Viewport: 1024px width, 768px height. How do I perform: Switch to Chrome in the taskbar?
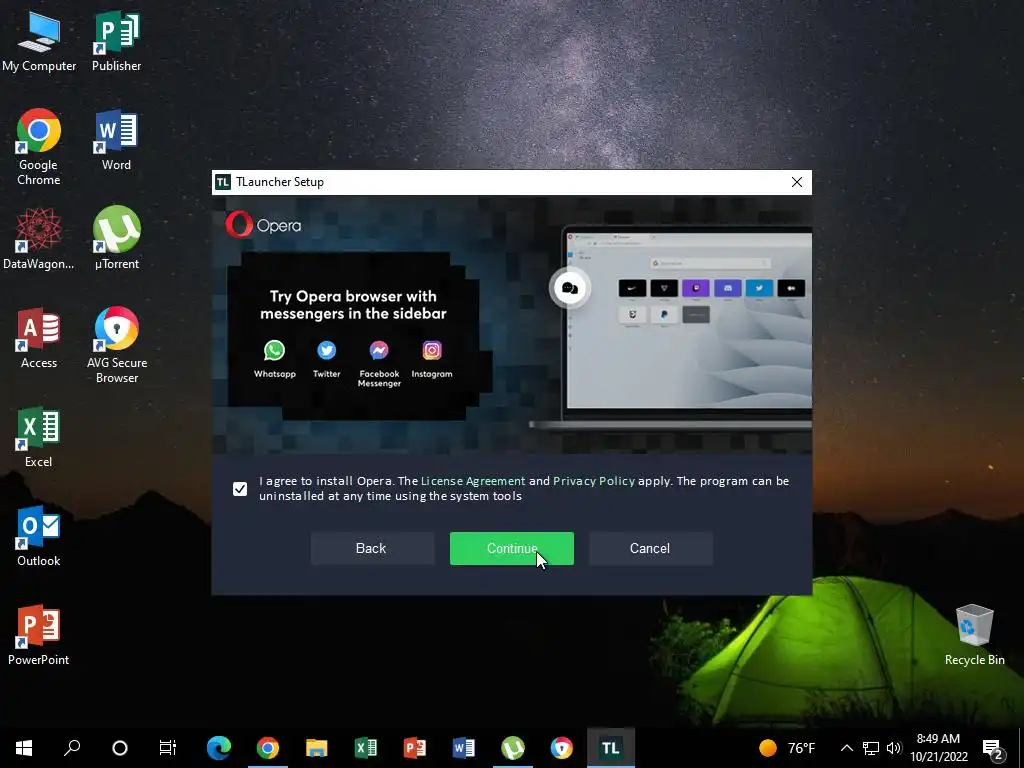(268, 748)
